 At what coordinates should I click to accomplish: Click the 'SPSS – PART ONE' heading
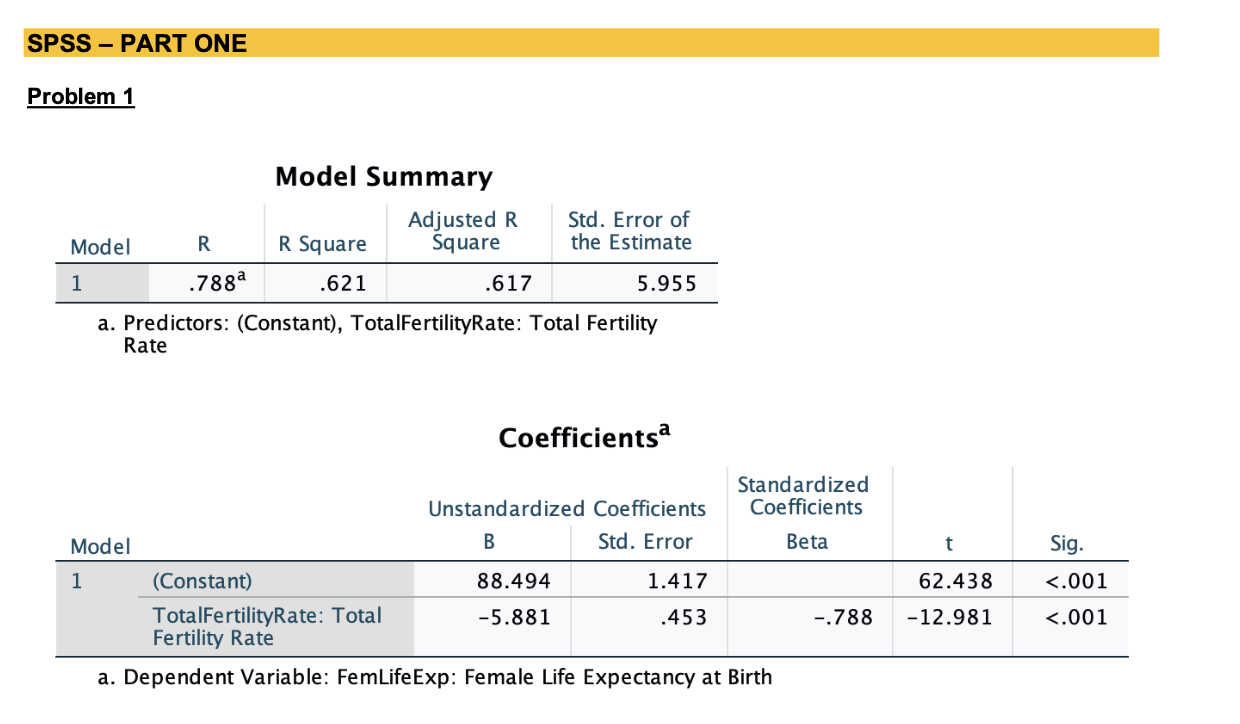click(137, 44)
